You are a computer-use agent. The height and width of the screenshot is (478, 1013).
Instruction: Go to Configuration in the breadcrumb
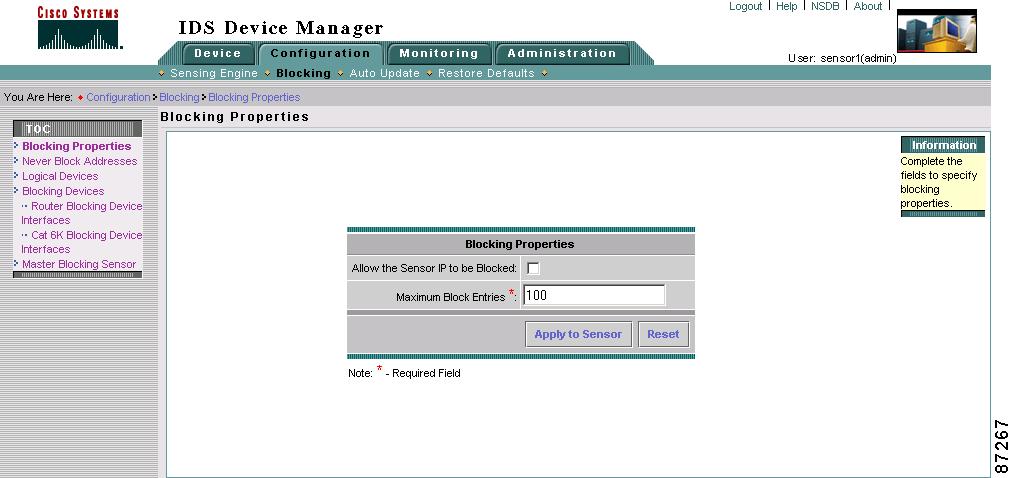(x=118, y=97)
